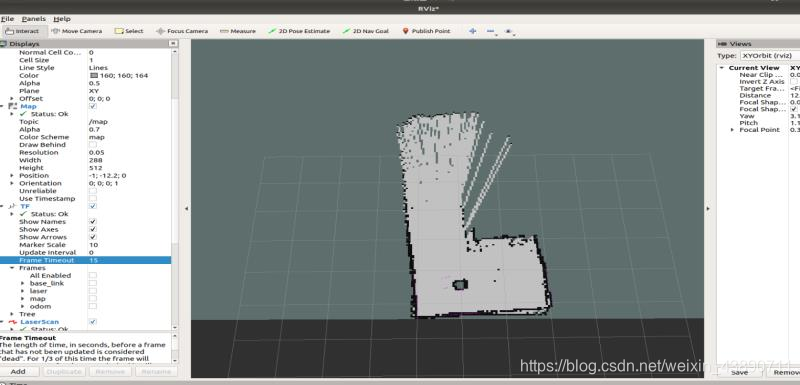Click the Add display button
The width and height of the screenshot is (800, 385).
click(18, 372)
